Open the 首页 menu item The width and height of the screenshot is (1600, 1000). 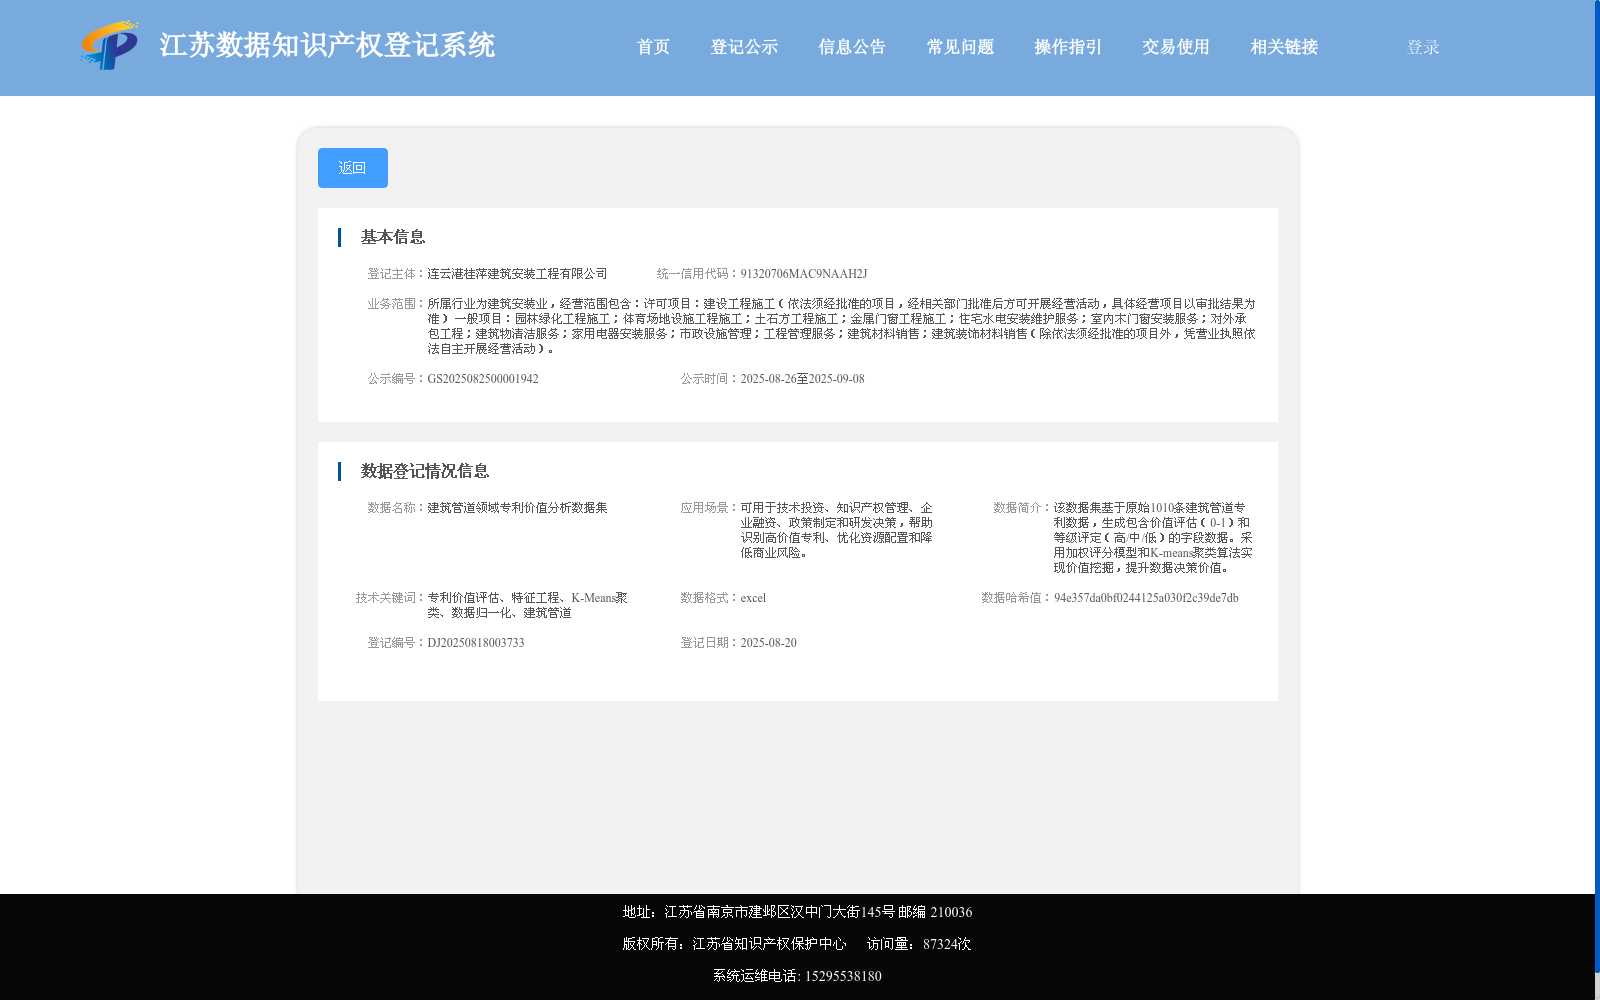[x=653, y=47]
